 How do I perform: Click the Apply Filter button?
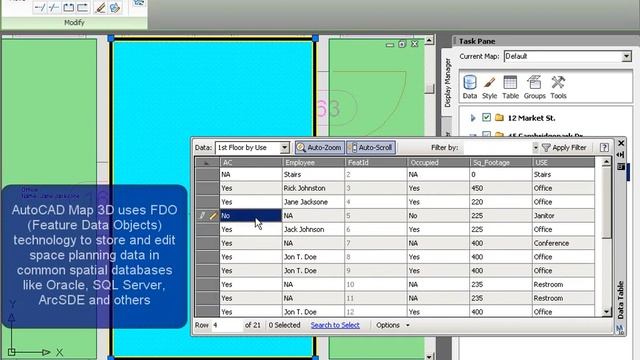(x=564, y=148)
